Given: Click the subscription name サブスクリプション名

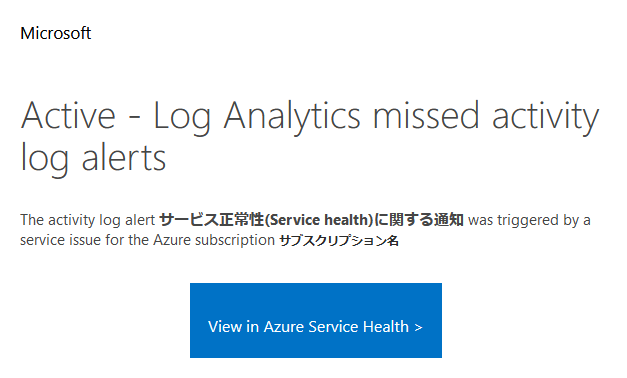Looking at the screenshot, I should [x=339, y=240].
